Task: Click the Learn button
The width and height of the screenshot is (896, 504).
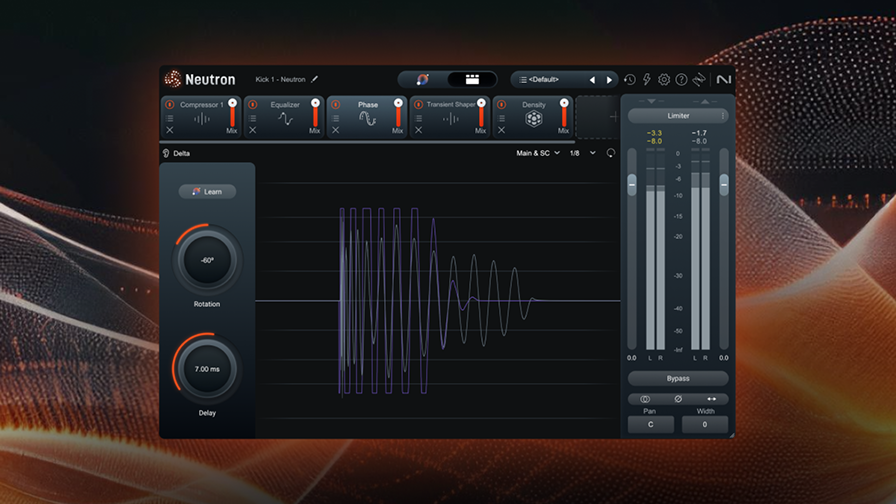Action: (207, 191)
